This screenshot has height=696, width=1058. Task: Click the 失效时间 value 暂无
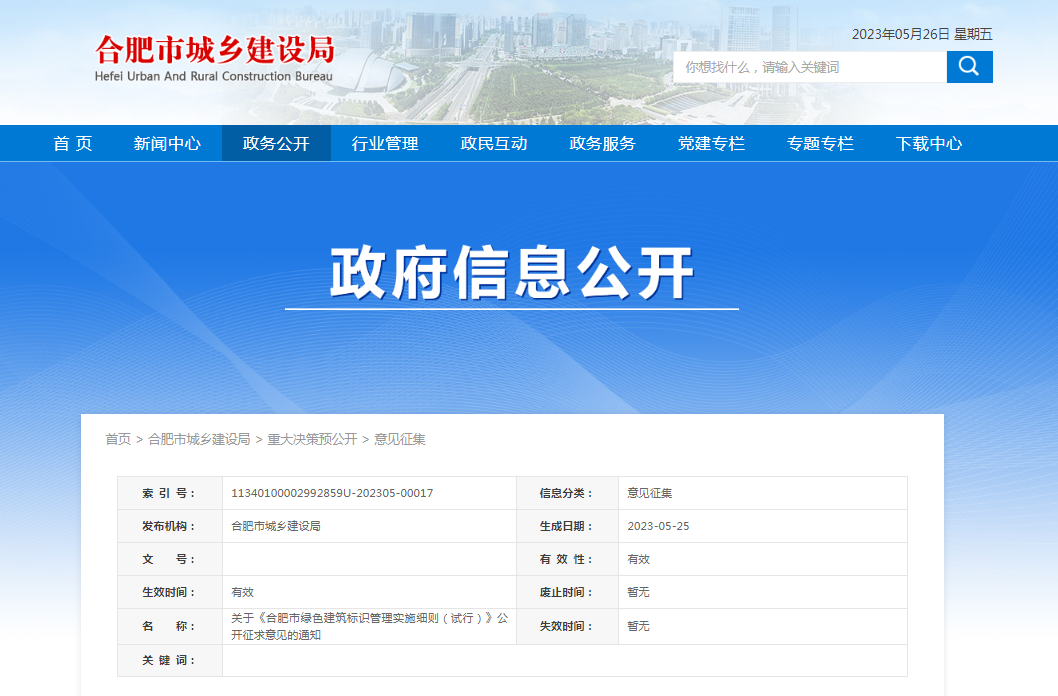(638, 626)
